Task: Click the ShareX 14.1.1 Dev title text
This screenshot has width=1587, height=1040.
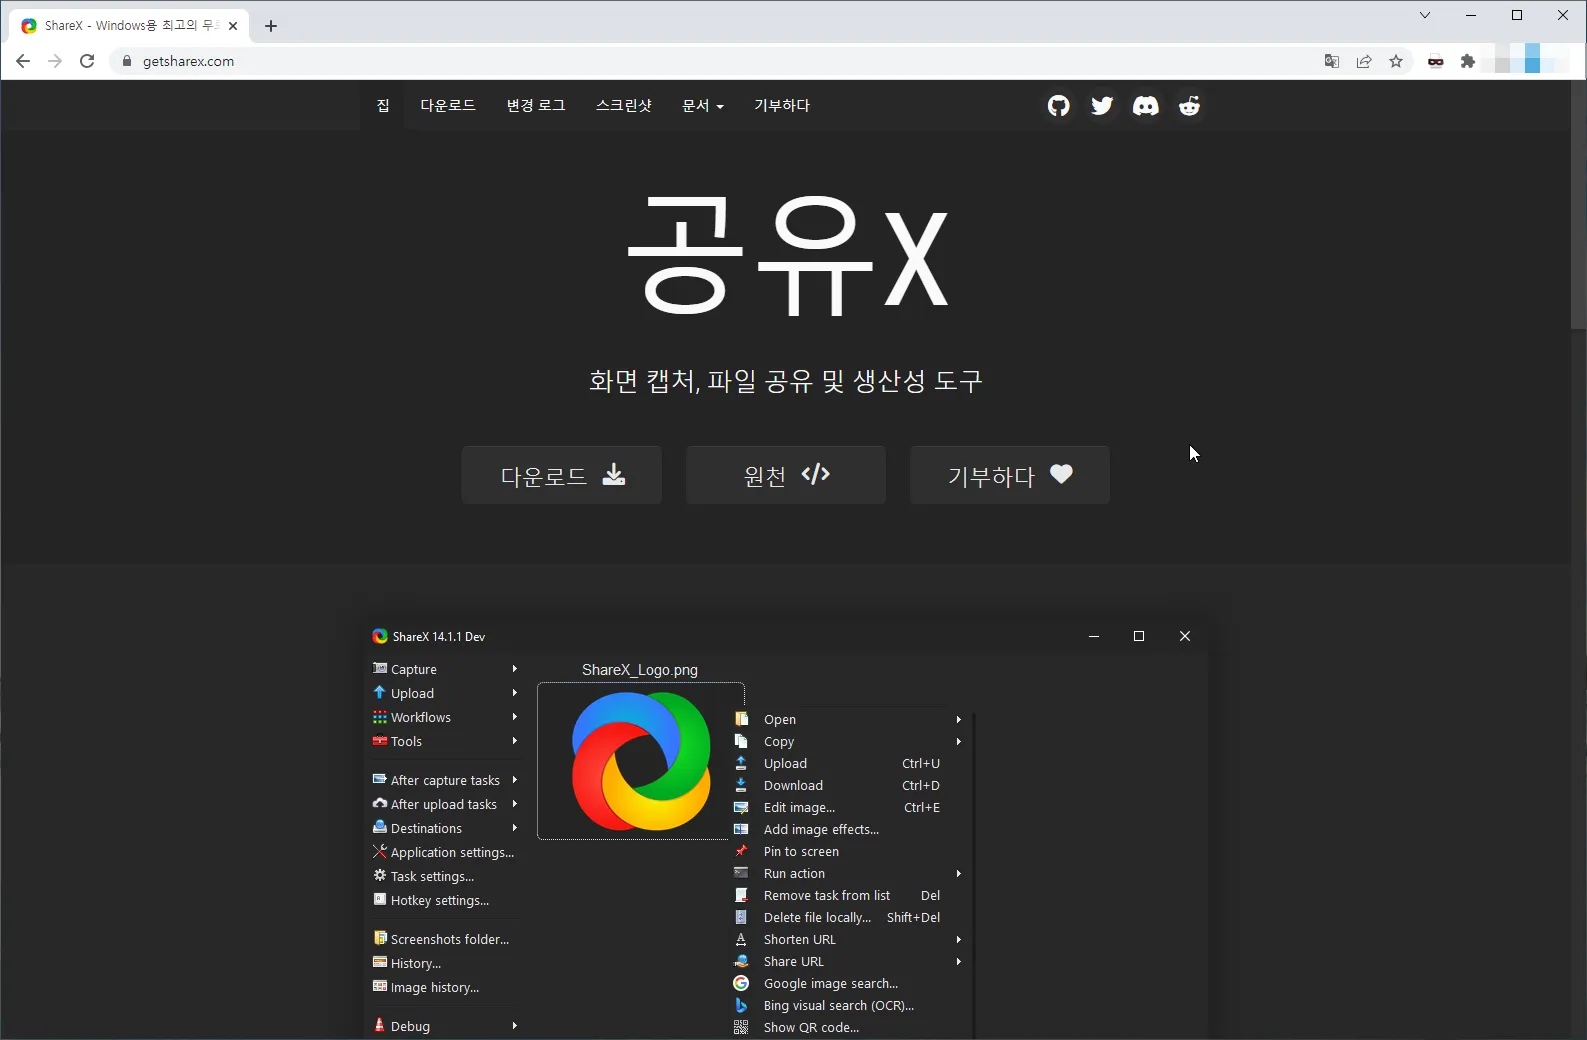Action: 439,637
